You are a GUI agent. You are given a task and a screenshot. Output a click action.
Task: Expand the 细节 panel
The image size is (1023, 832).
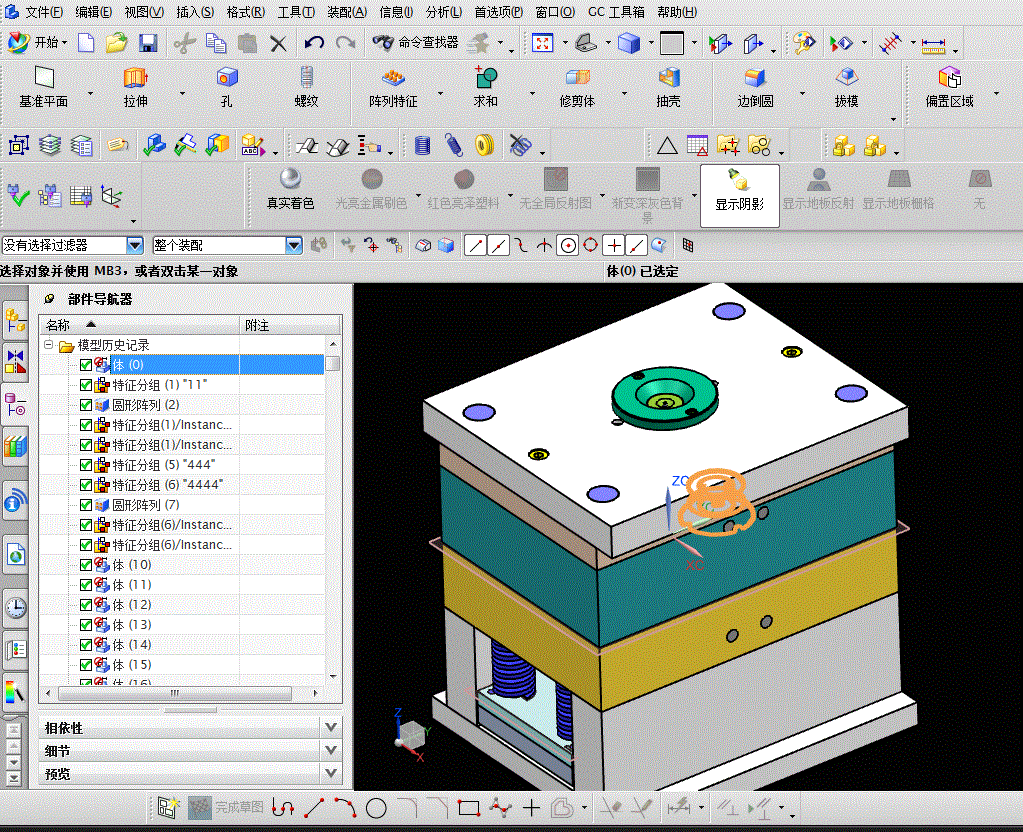point(331,750)
